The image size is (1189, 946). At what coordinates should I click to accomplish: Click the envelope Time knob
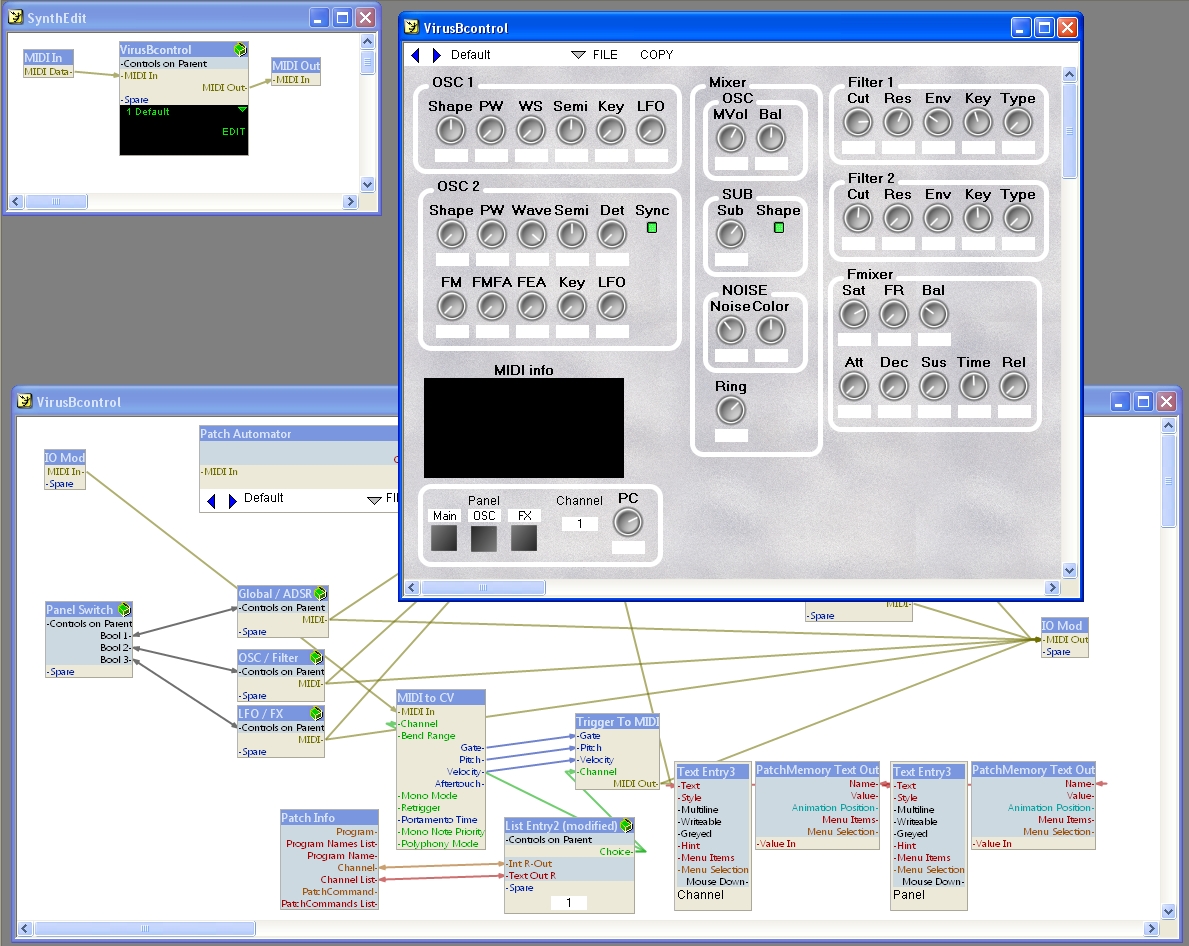[x=974, y=387]
